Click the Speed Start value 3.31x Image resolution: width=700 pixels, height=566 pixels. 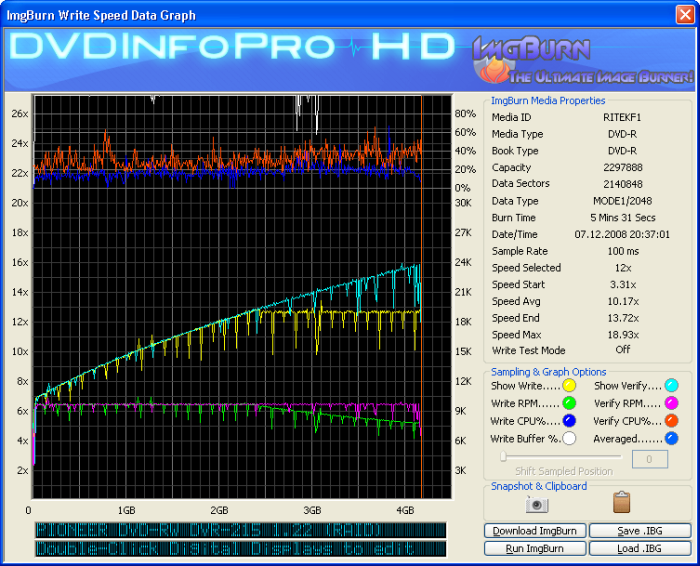pyautogui.click(x=623, y=284)
